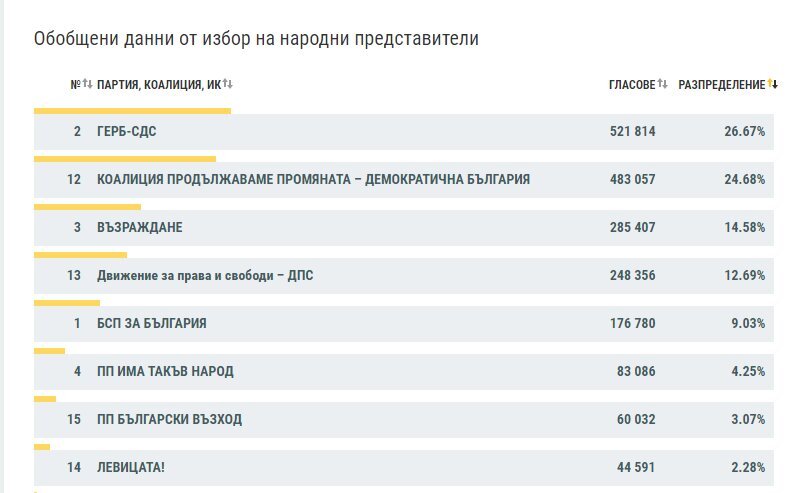The image size is (798, 493).
Task: Select the ЛЕВИЦАТА! row
Action: [x=404, y=468]
